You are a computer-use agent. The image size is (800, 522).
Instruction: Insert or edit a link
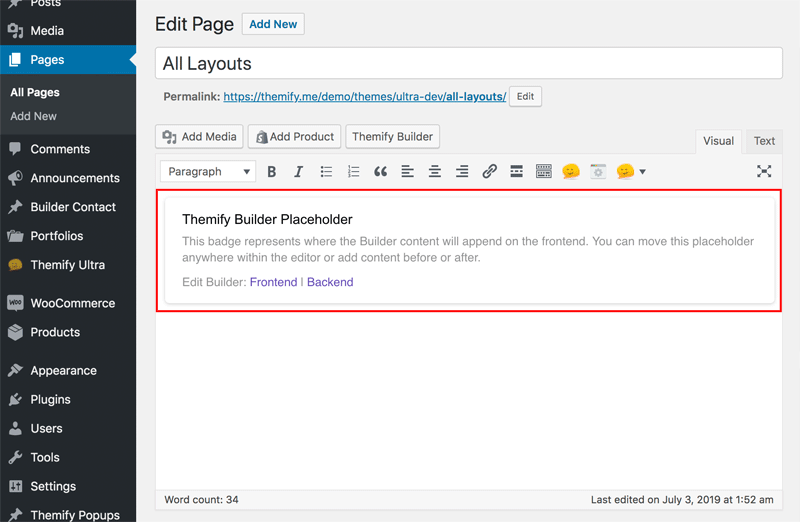[489, 171]
